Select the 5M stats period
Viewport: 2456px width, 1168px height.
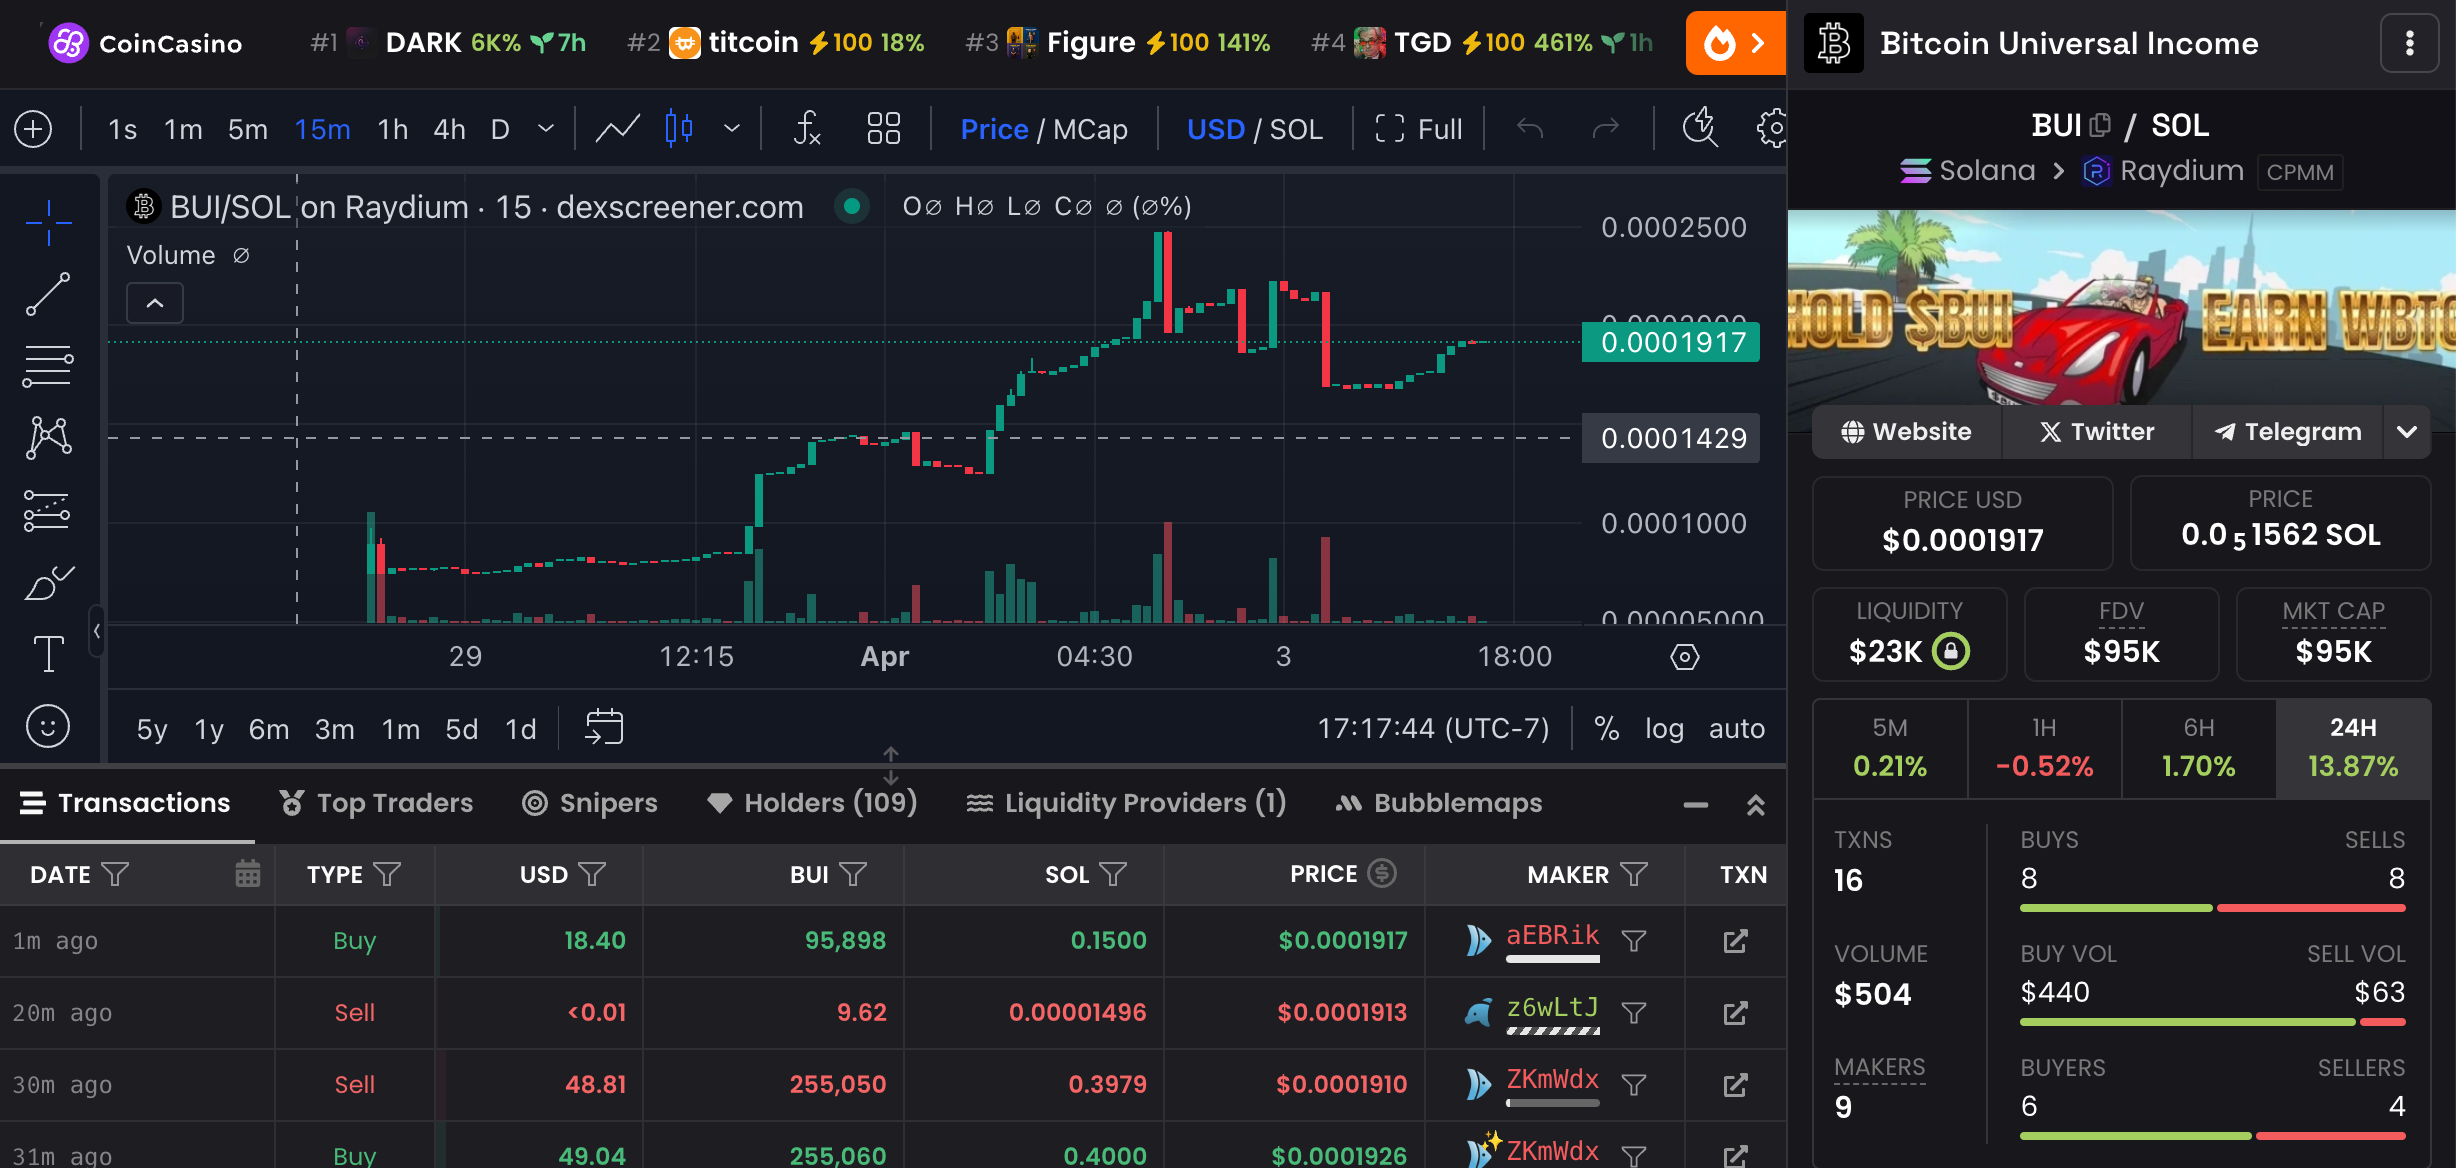pos(1890,748)
